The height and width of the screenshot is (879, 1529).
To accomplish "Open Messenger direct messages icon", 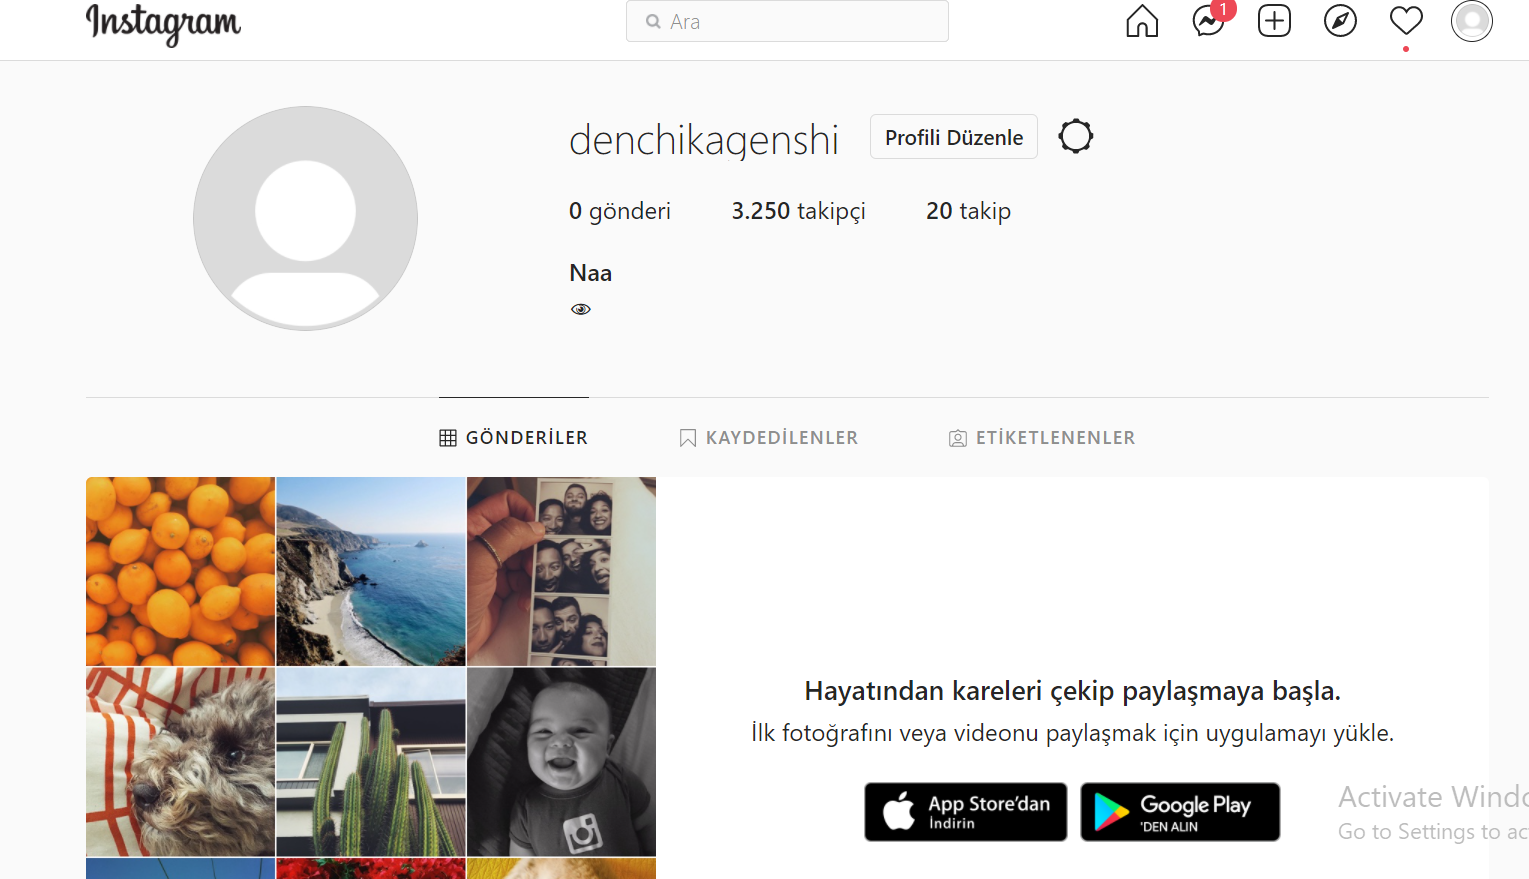I will pos(1208,21).
